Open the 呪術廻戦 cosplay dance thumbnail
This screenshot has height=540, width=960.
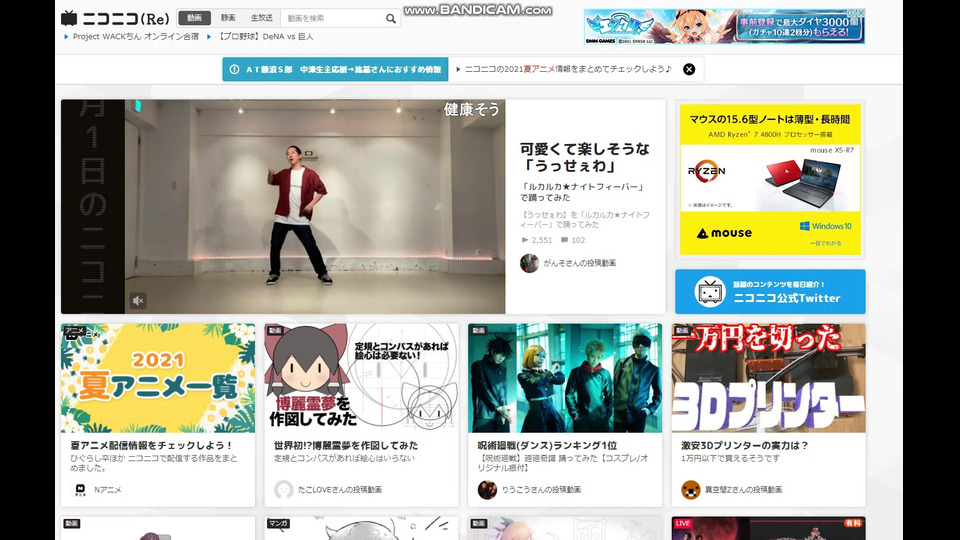tap(565, 378)
